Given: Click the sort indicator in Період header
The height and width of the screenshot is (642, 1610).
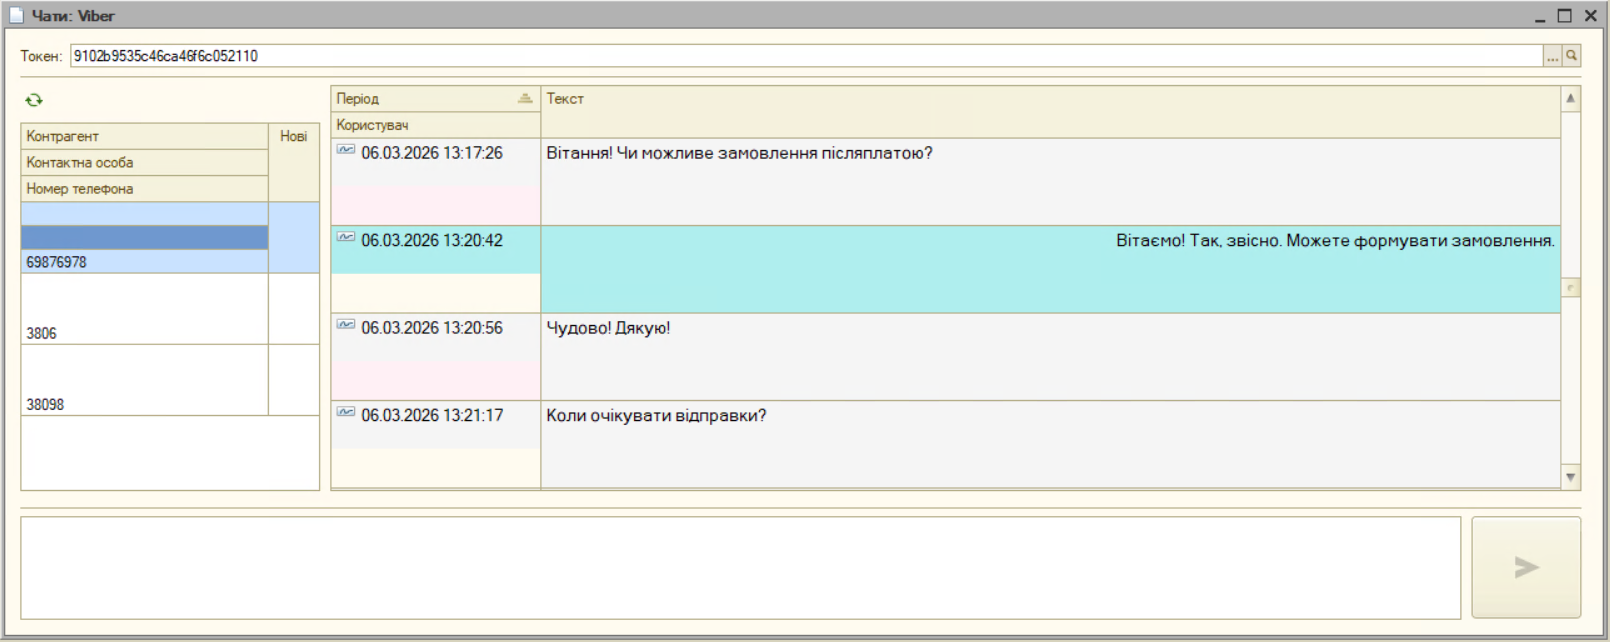Looking at the screenshot, I should point(525,98).
